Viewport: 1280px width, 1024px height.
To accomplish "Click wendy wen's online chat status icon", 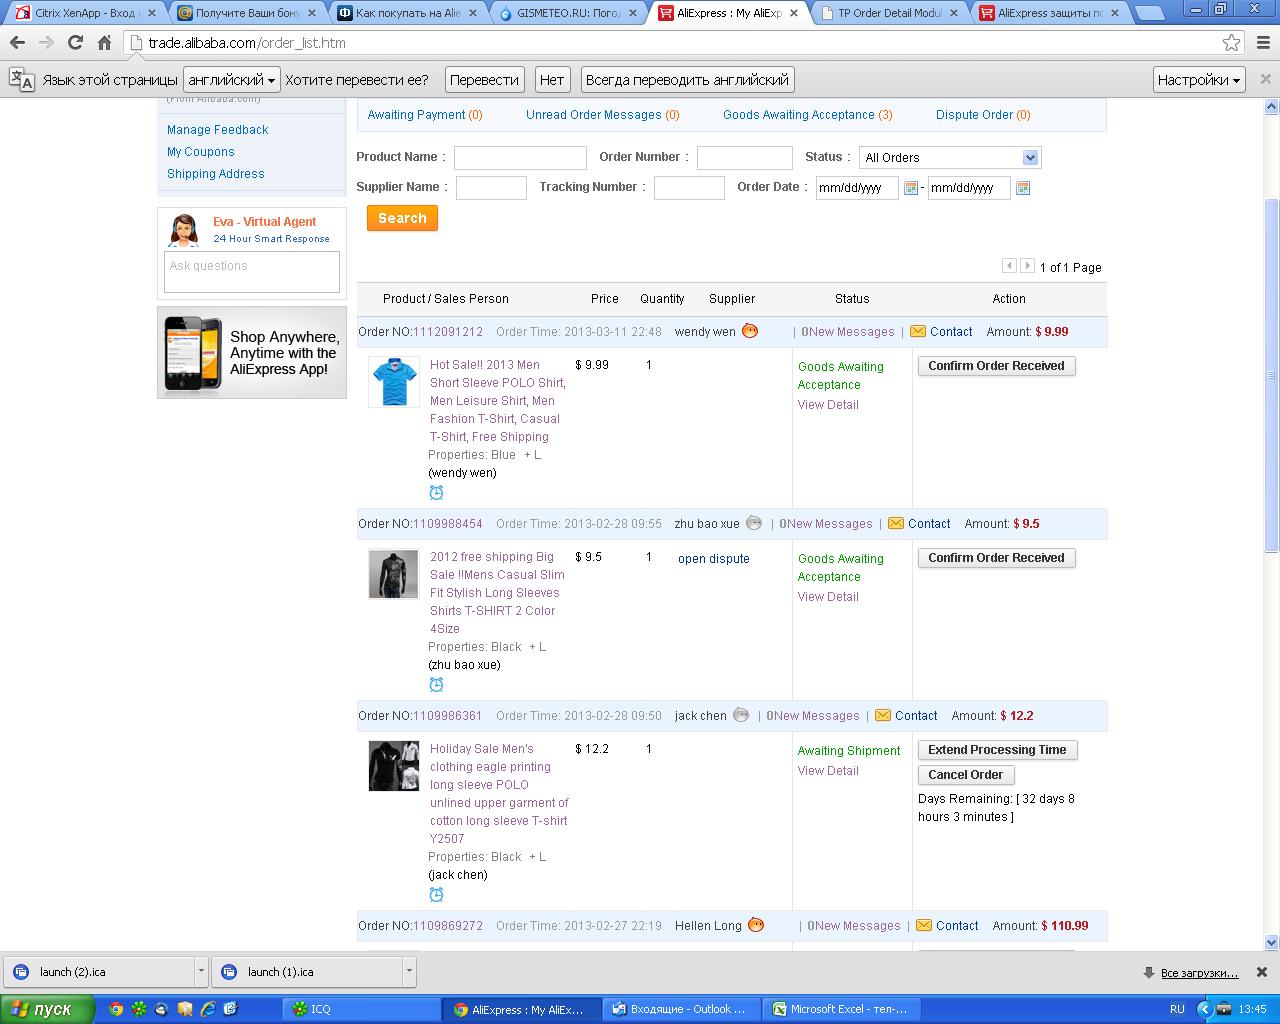I will pos(750,331).
